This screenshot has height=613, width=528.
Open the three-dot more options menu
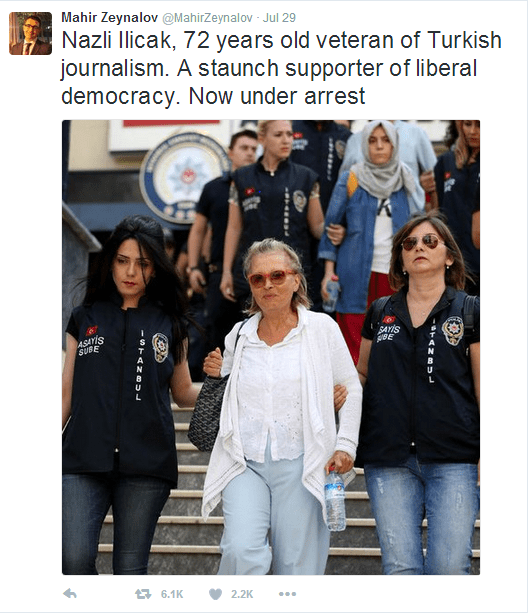tap(287, 594)
